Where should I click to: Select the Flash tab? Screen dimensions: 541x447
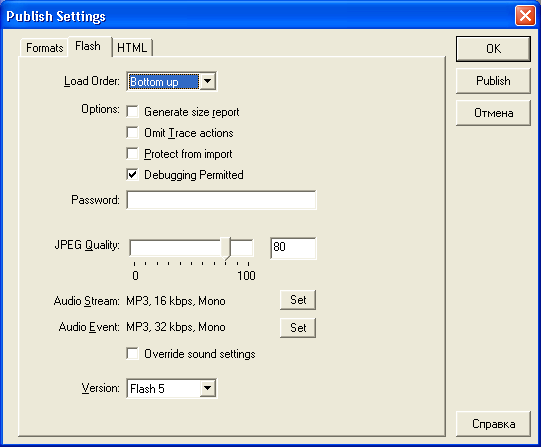[x=88, y=46]
